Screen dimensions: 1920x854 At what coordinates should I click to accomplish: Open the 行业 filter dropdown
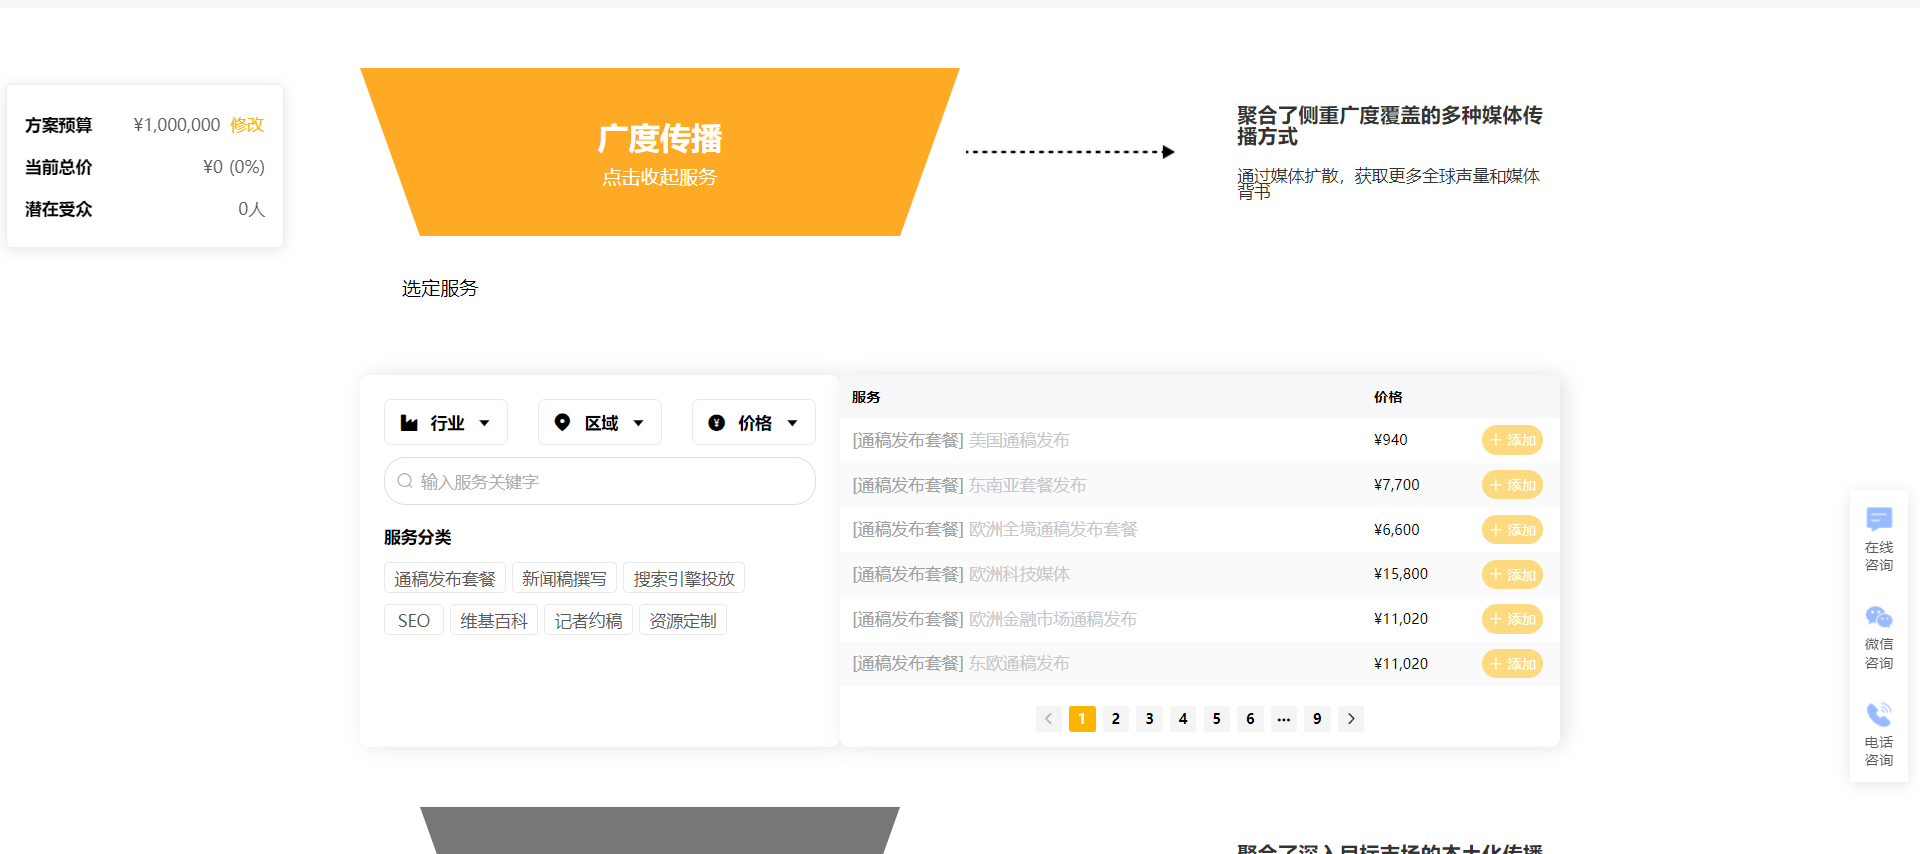pos(446,423)
